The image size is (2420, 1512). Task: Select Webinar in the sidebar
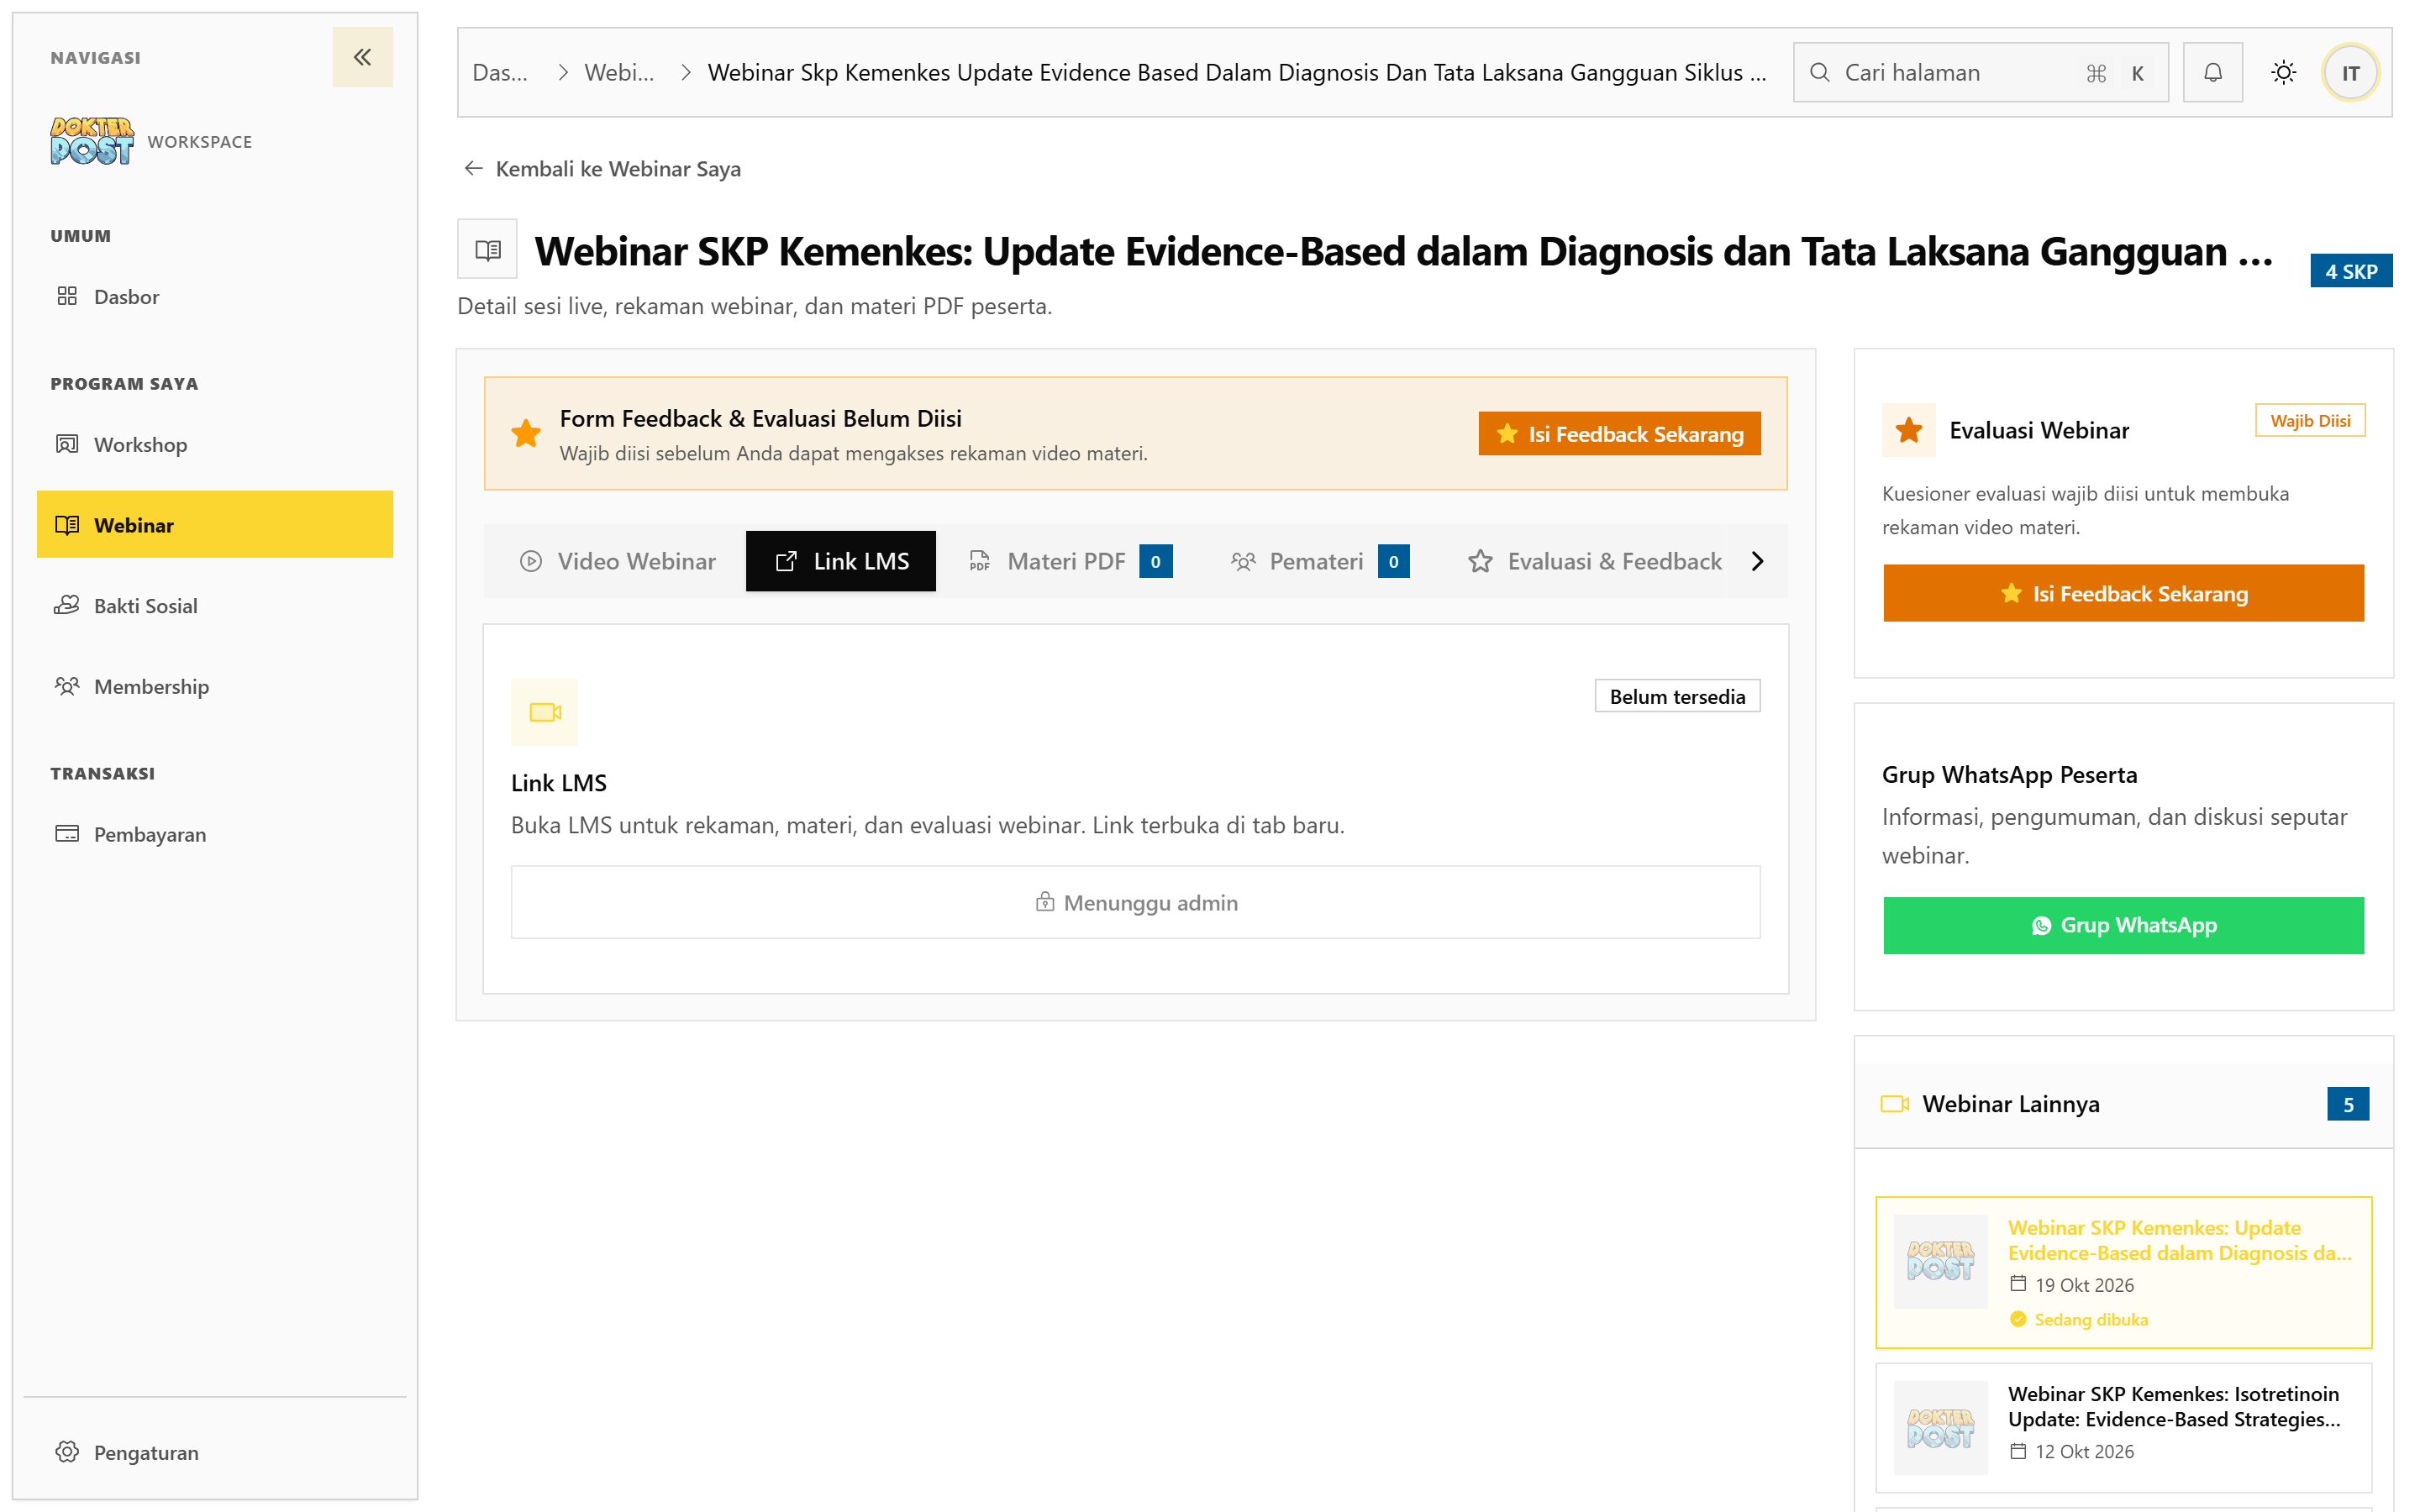pos(215,524)
